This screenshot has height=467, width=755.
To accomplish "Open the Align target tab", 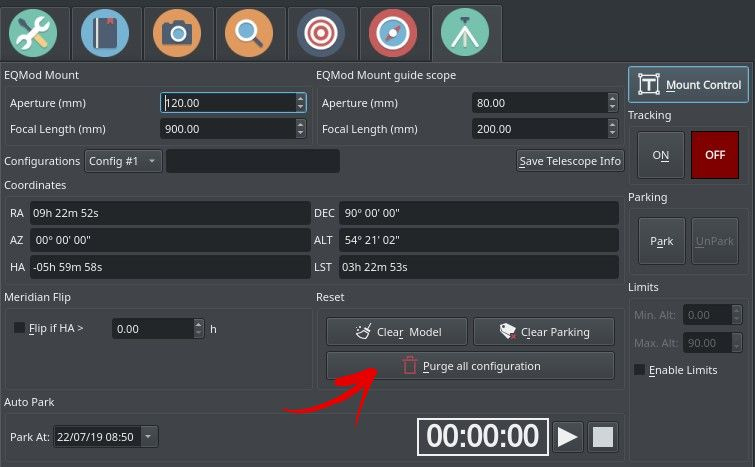I will (321, 33).
